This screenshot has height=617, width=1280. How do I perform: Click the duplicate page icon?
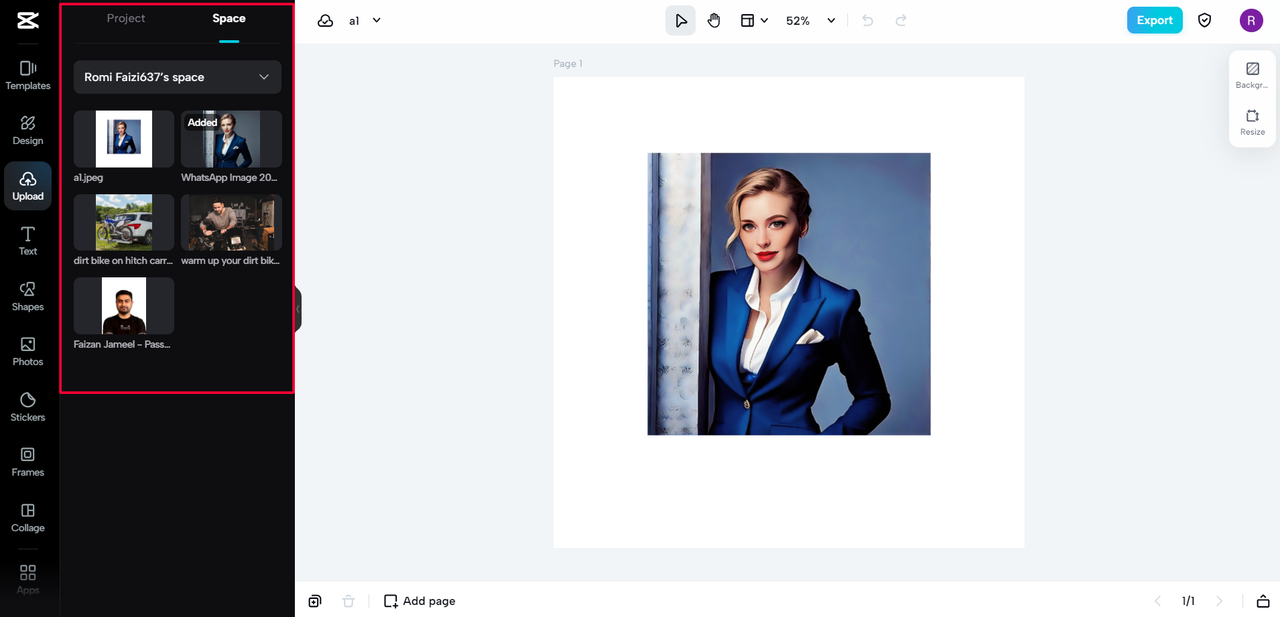[315, 601]
